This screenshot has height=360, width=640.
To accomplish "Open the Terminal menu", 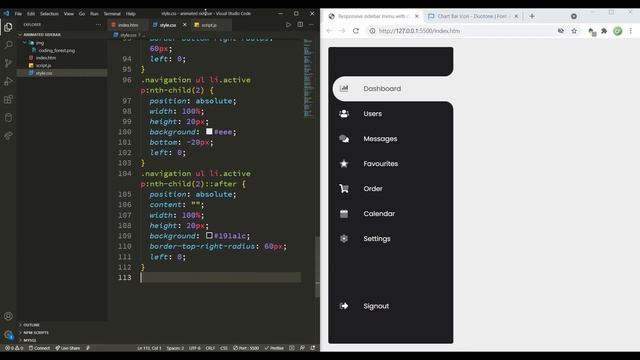I will [x=112, y=13].
